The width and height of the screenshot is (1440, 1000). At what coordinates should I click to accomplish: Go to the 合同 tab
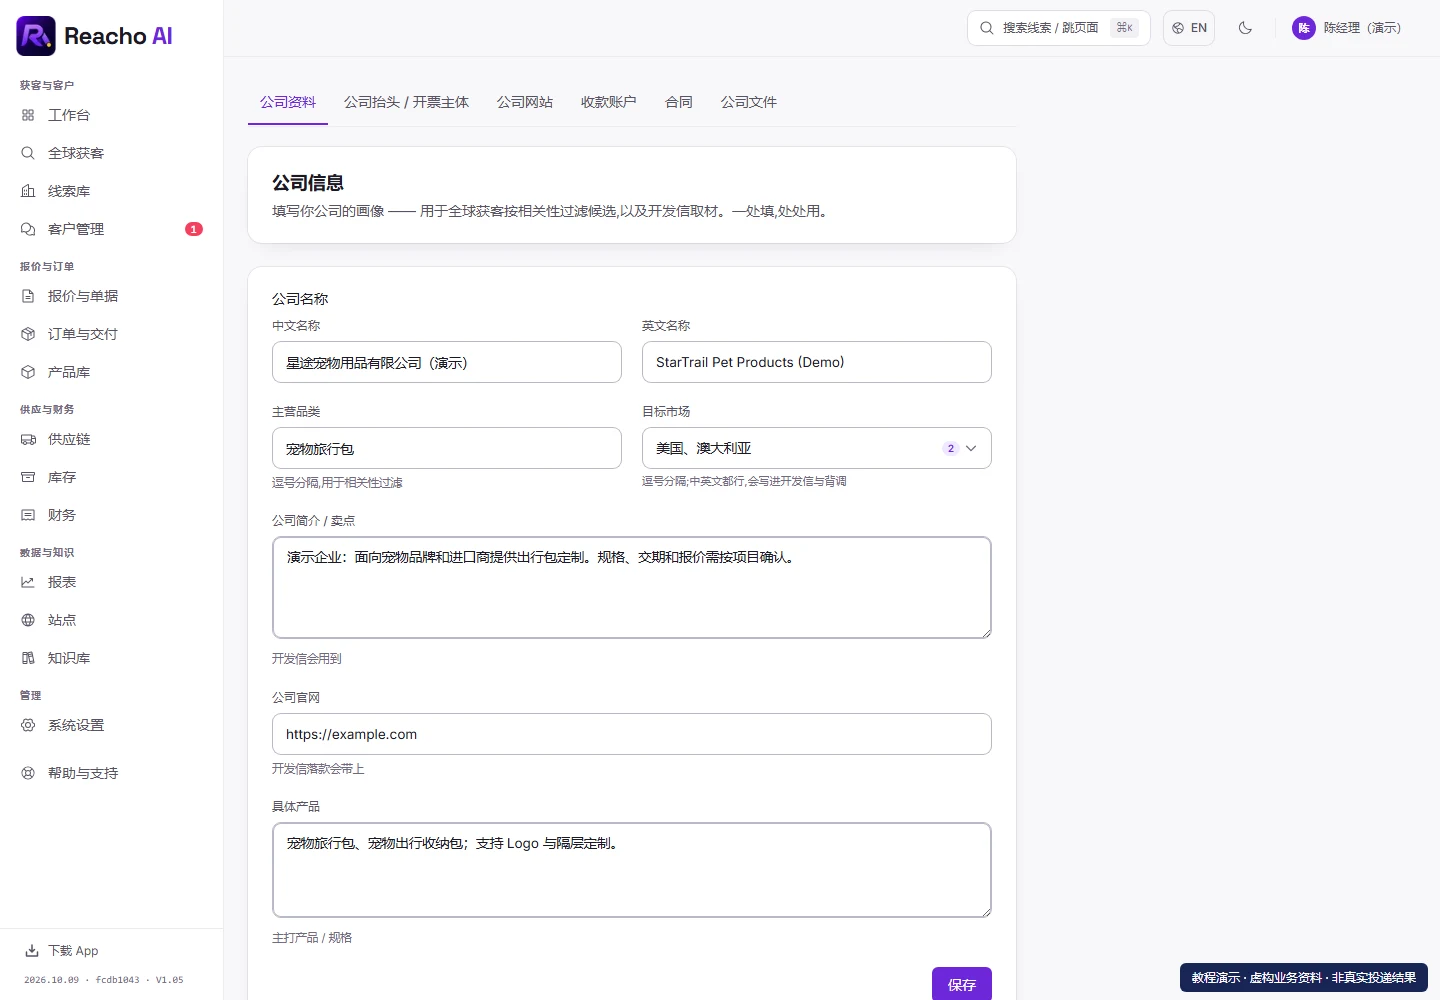coord(679,102)
